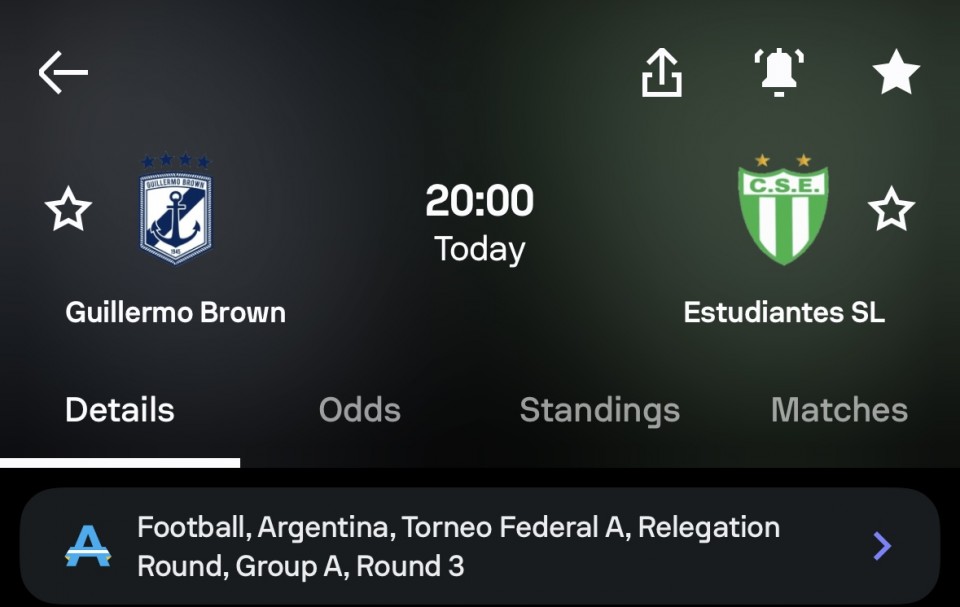Click the Guillermo Brown team name
The height and width of the screenshot is (607, 960).
tap(176, 312)
